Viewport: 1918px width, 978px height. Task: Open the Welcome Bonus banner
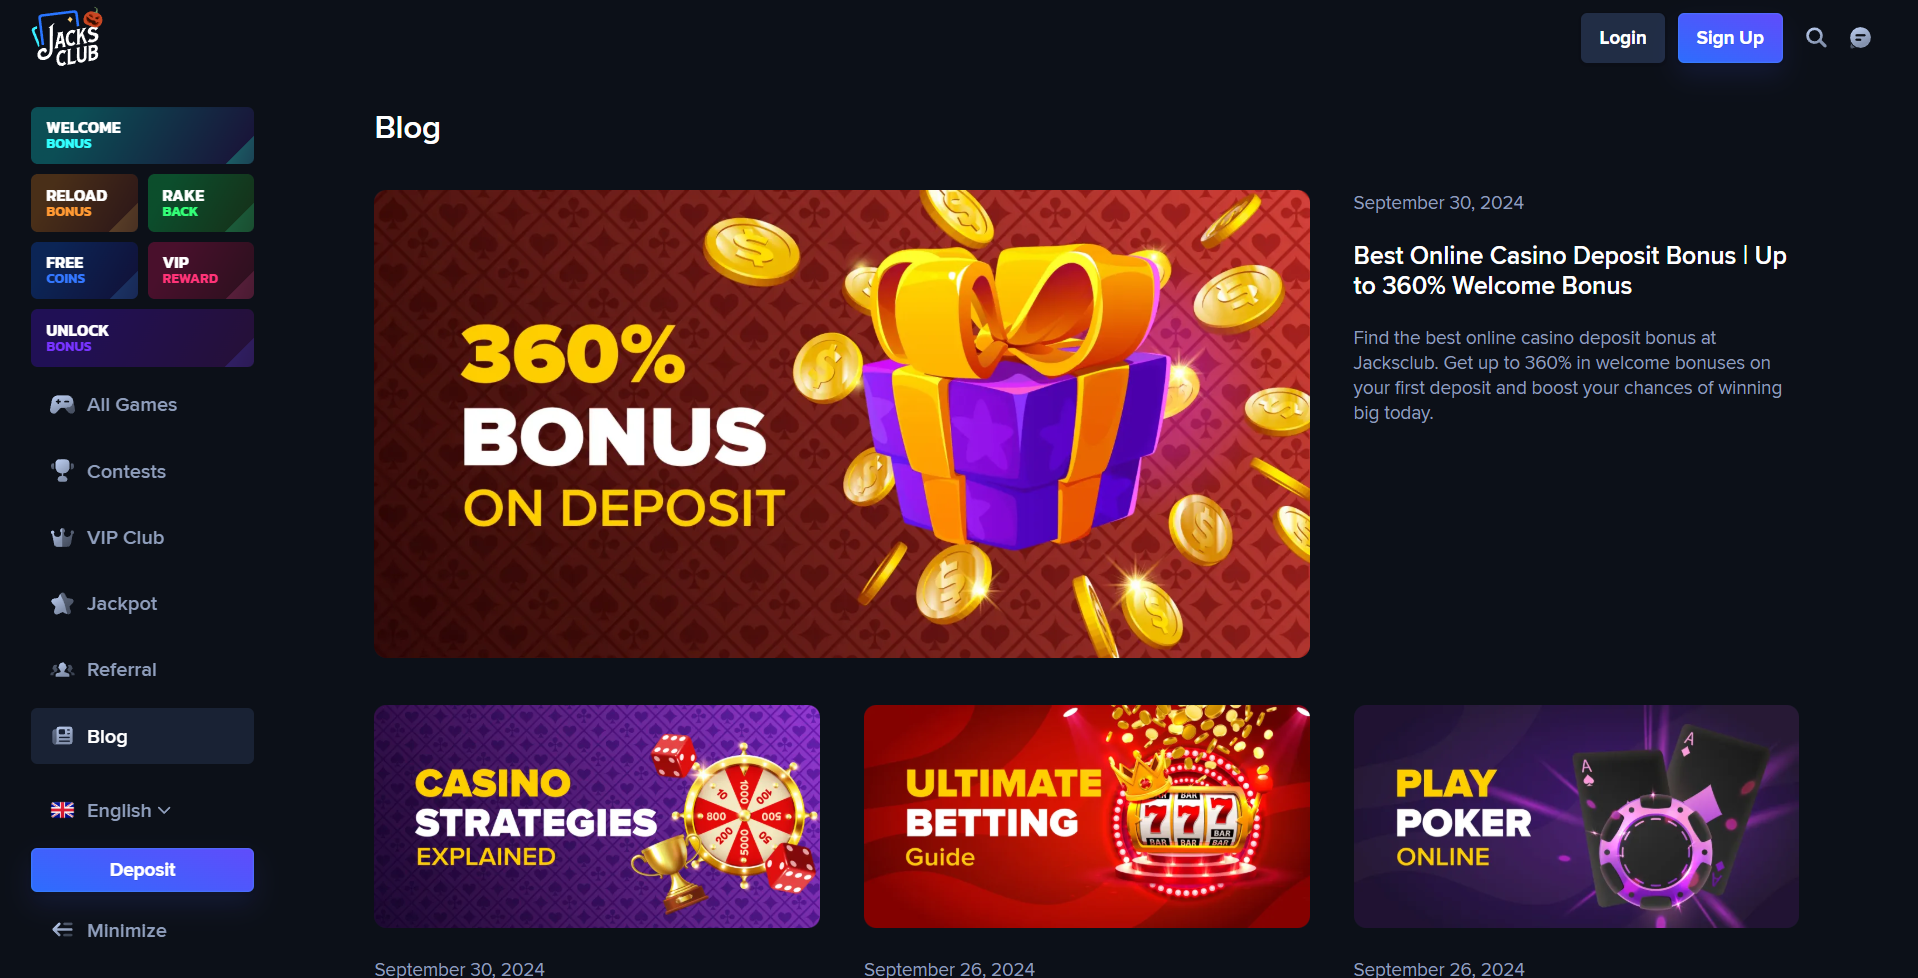tap(142, 135)
